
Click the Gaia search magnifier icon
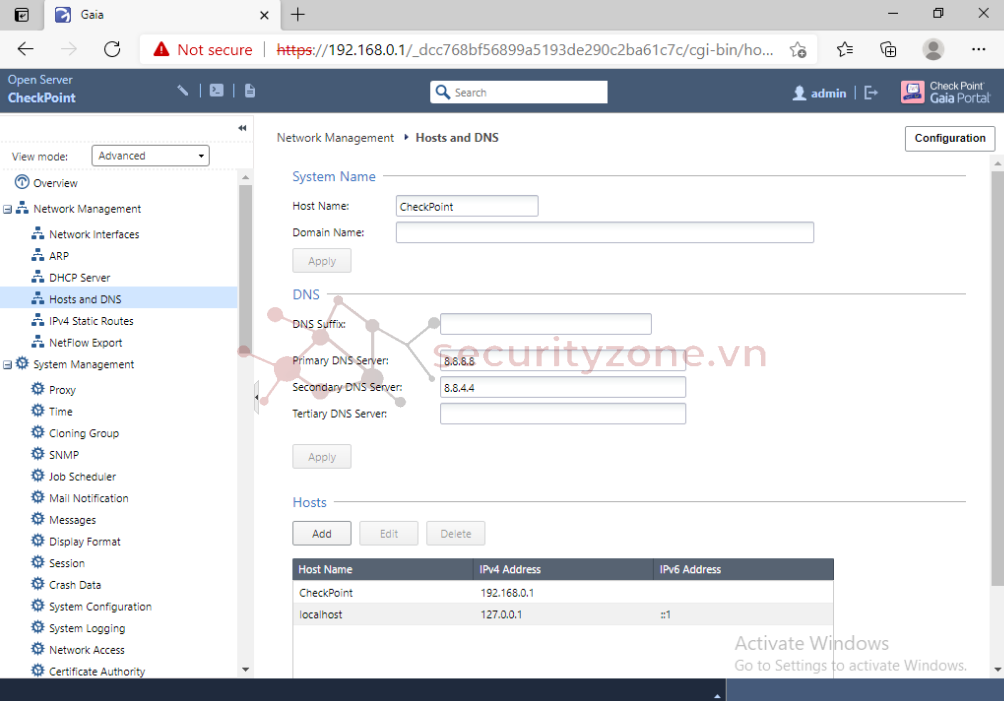click(442, 92)
